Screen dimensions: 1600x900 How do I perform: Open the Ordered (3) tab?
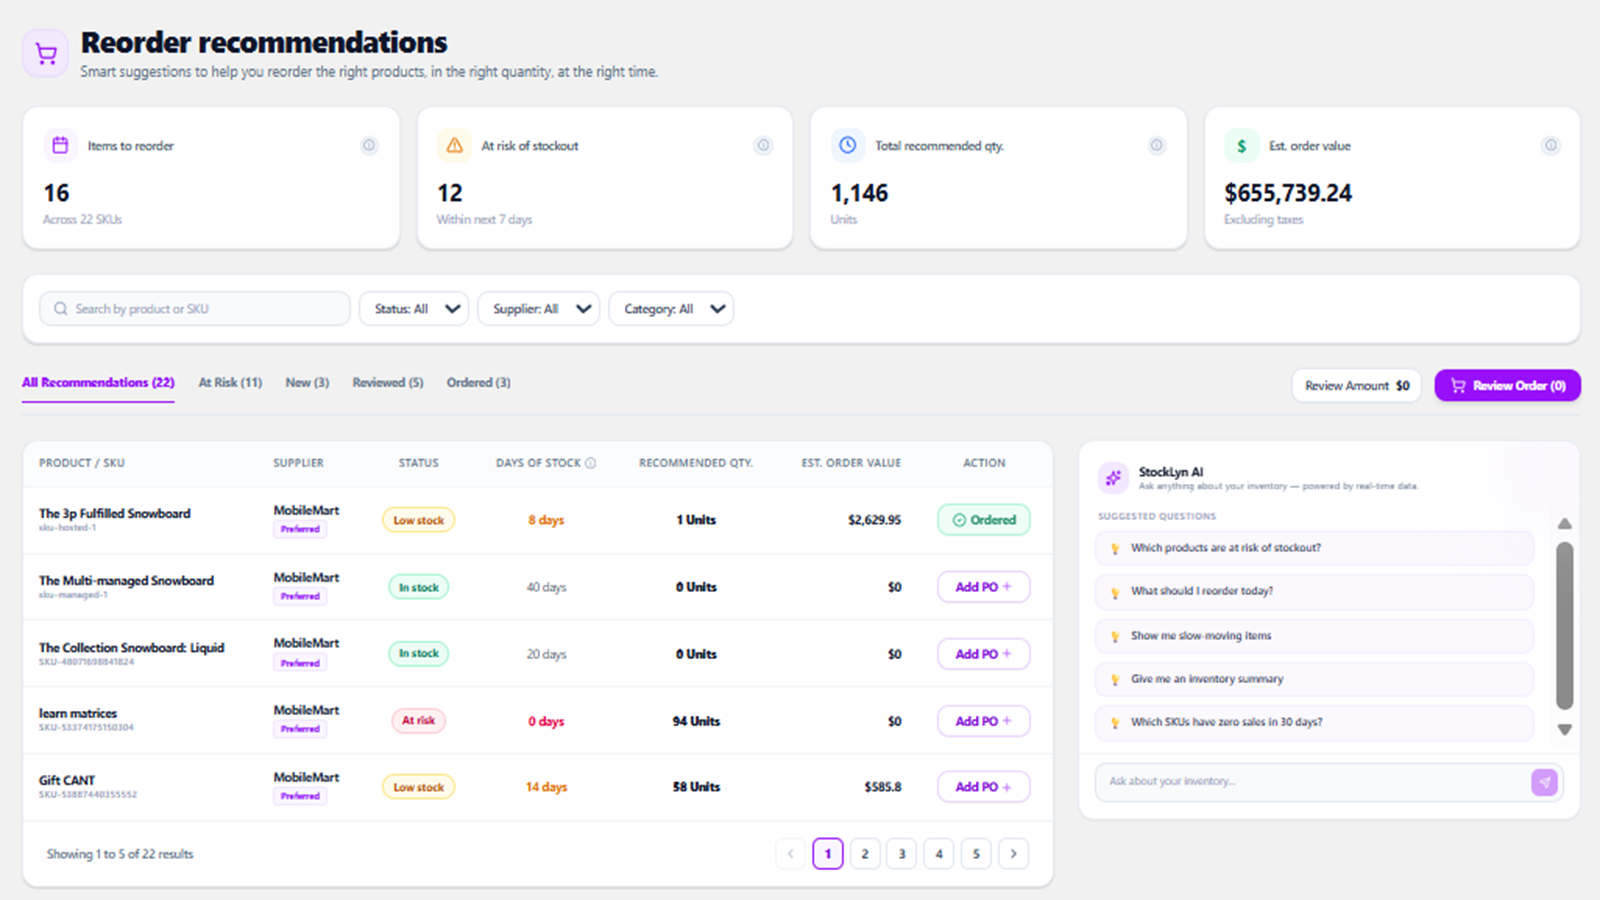pyautogui.click(x=478, y=383)
